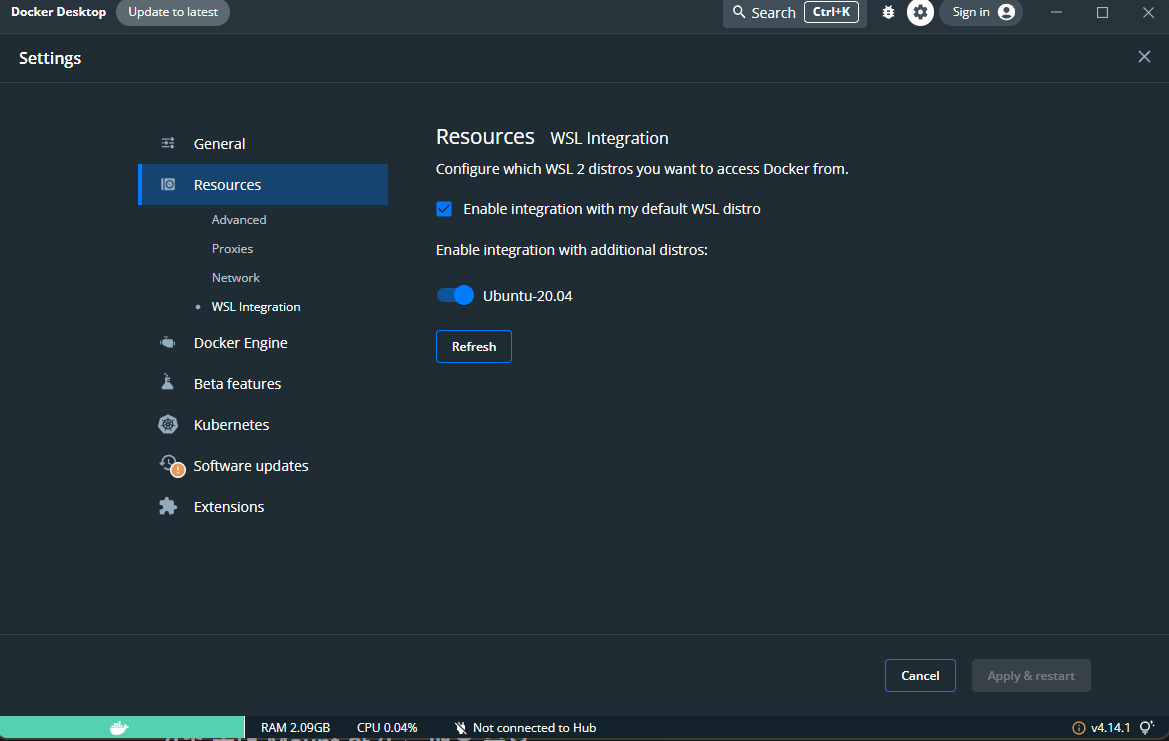Click the Docker whale status icon

tap(119, 728)
